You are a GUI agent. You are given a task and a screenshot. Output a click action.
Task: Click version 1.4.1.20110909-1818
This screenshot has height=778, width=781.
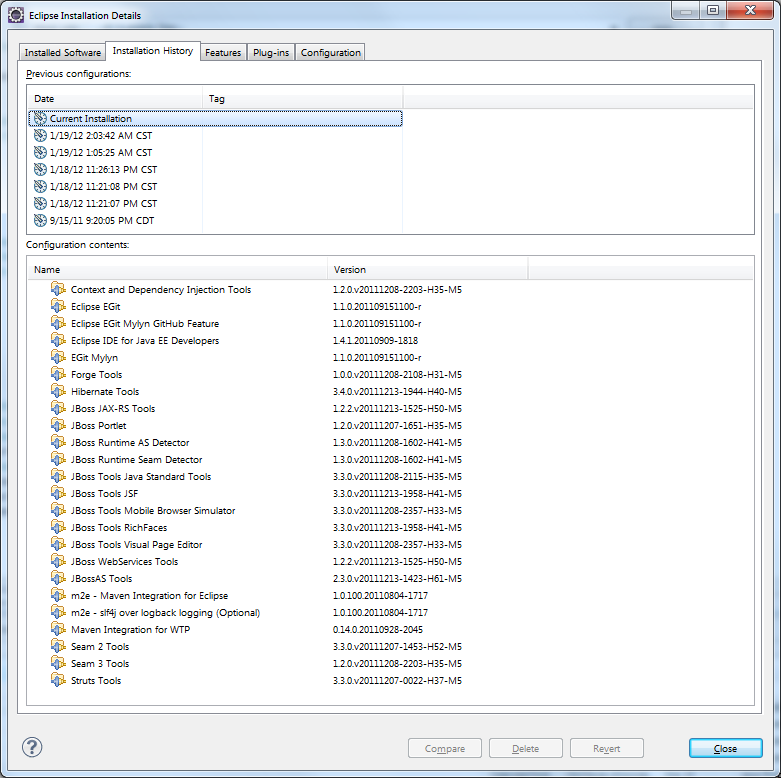pos(376,340)
